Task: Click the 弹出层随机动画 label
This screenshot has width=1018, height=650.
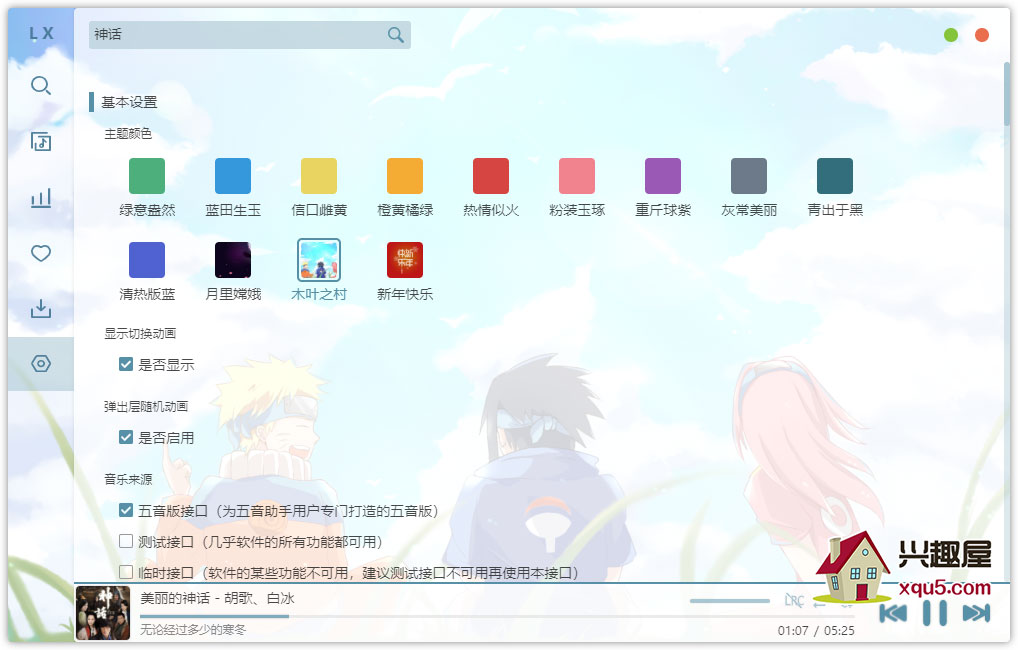Action: [146, 406]
